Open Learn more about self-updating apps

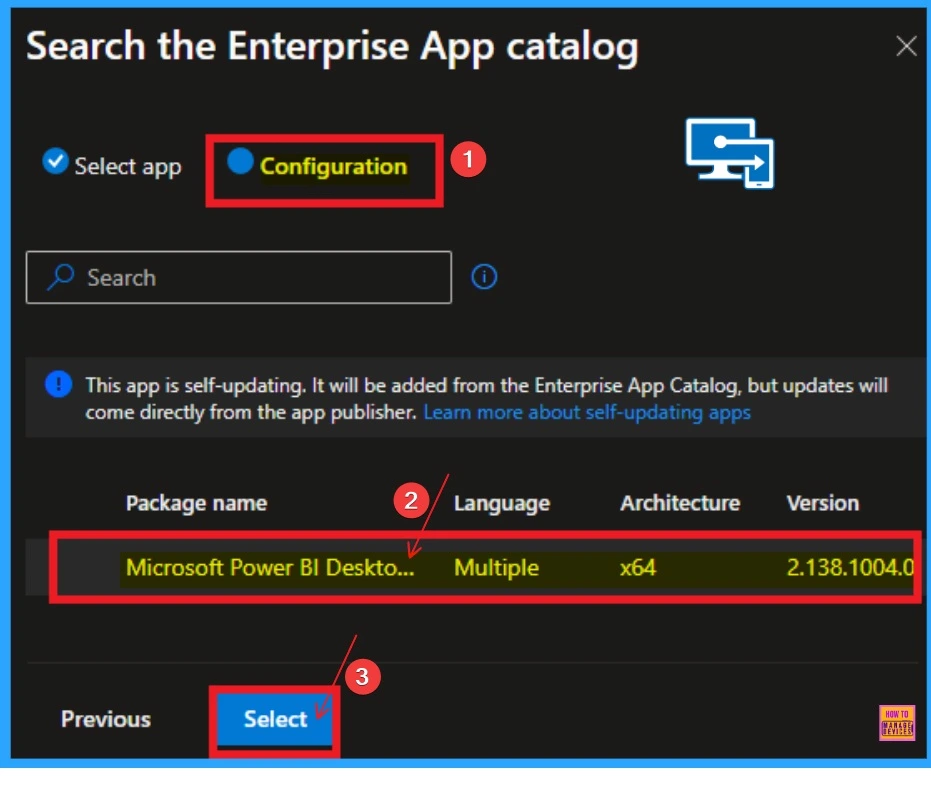pos(587,412)
